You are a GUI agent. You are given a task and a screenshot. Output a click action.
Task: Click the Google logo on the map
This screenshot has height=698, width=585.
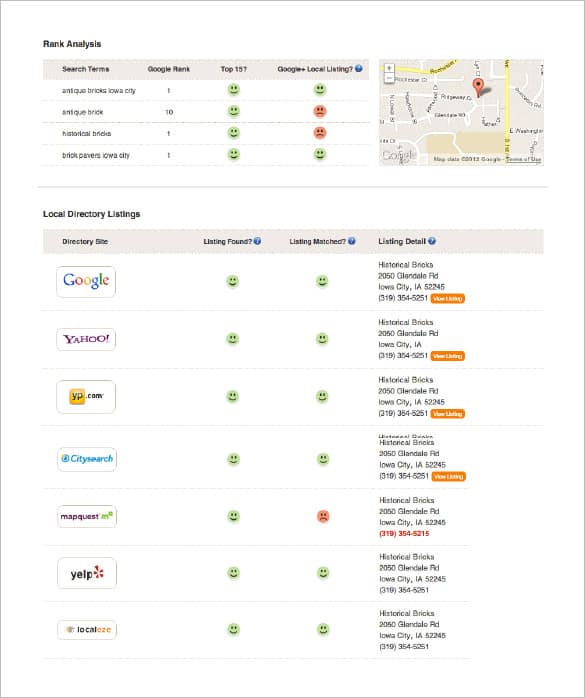(x=399, y=155)
